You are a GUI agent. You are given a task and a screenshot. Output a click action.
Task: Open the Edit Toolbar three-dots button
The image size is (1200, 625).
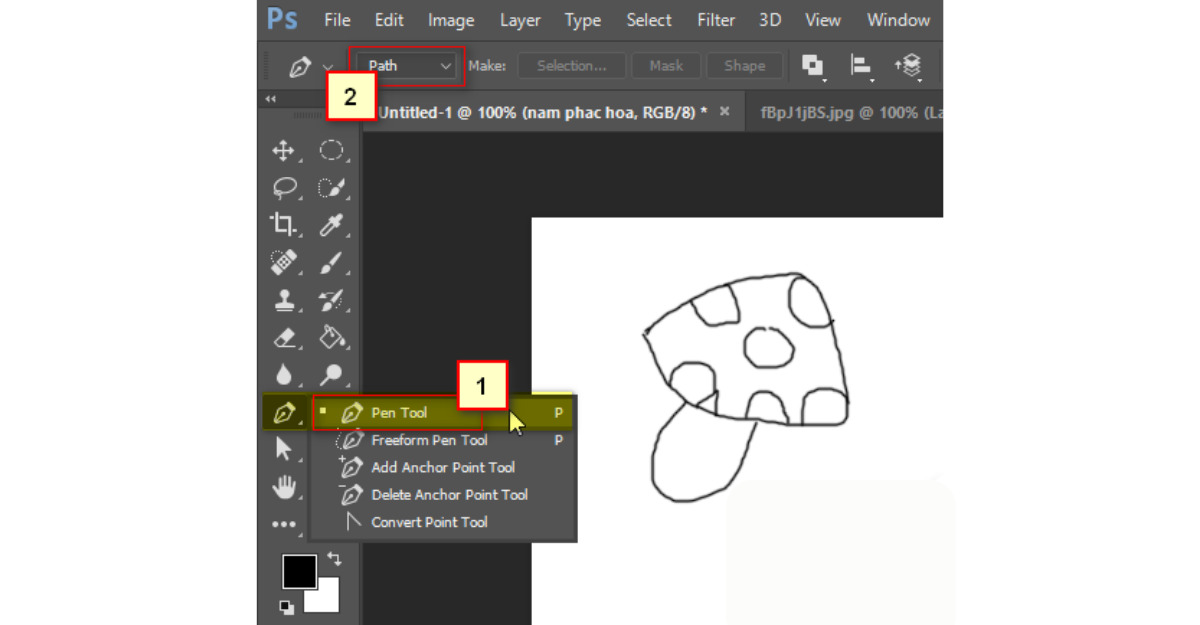coord(284,523)
